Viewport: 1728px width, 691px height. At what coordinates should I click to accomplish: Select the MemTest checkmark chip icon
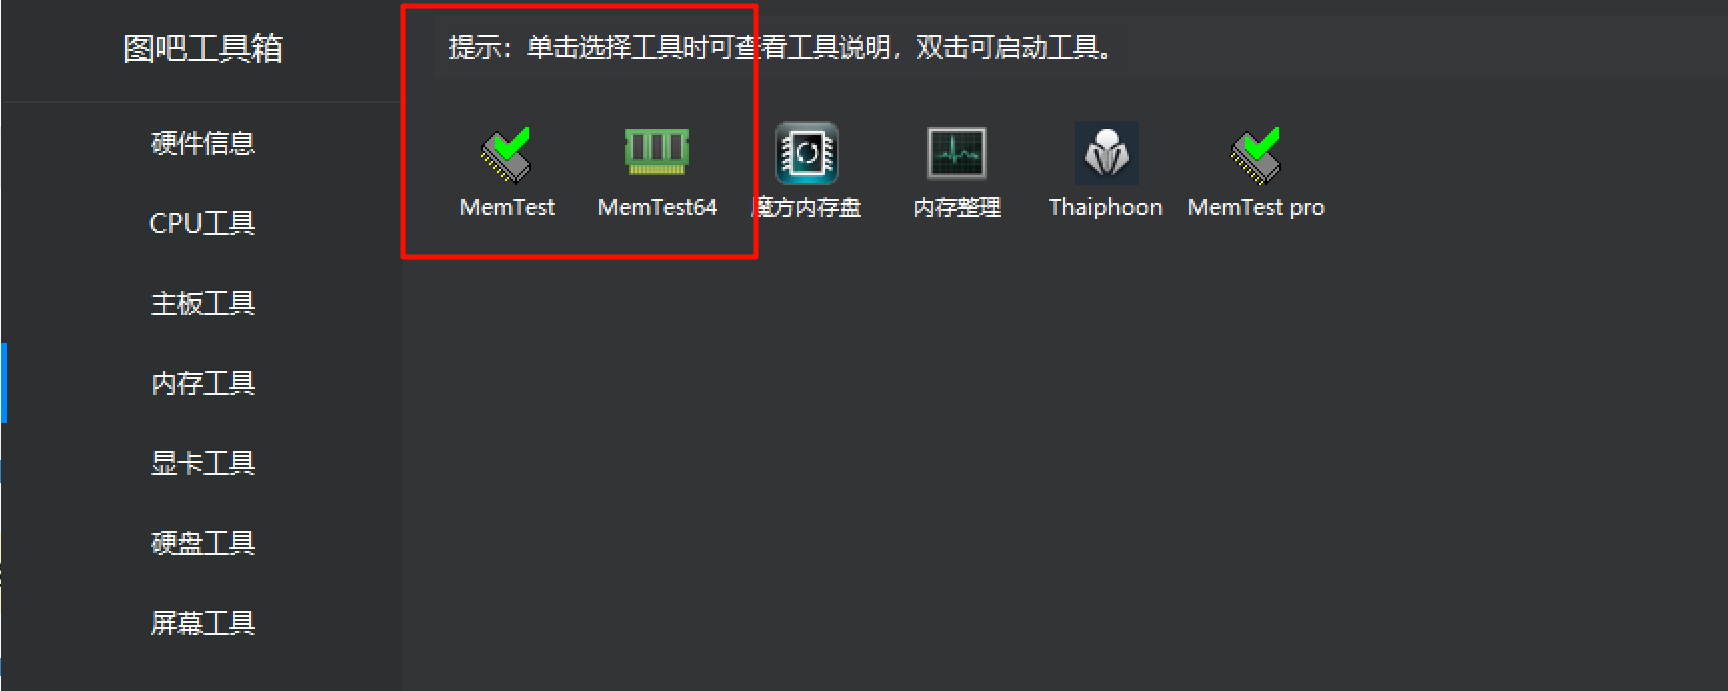pyautogui.click(x=506, y=154)
